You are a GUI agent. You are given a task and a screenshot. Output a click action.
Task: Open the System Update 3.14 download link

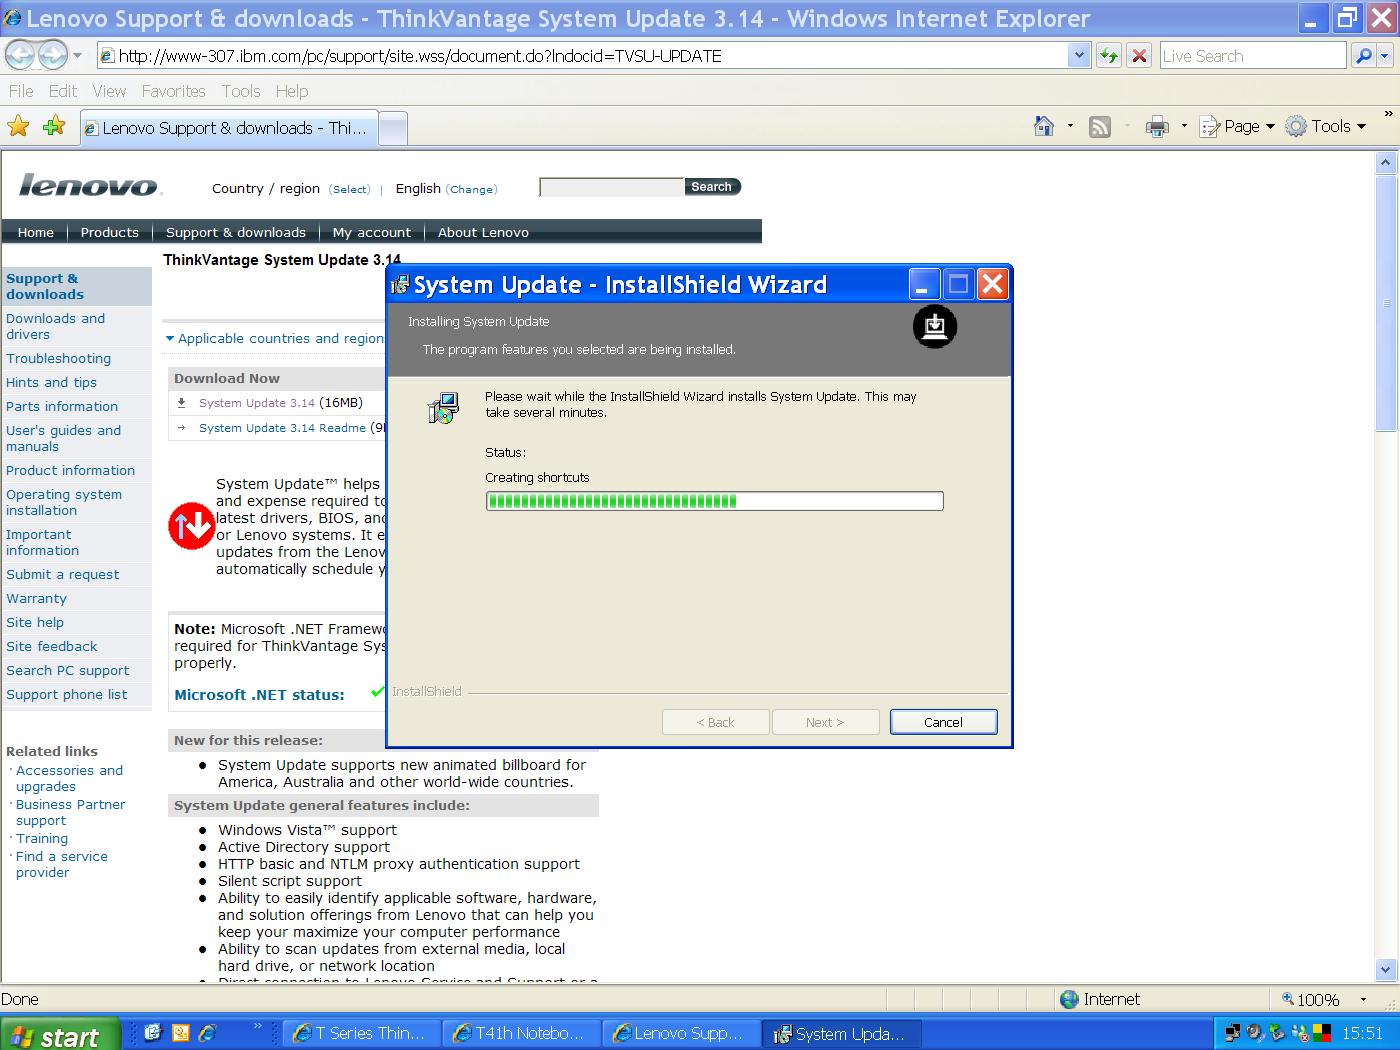257,403
